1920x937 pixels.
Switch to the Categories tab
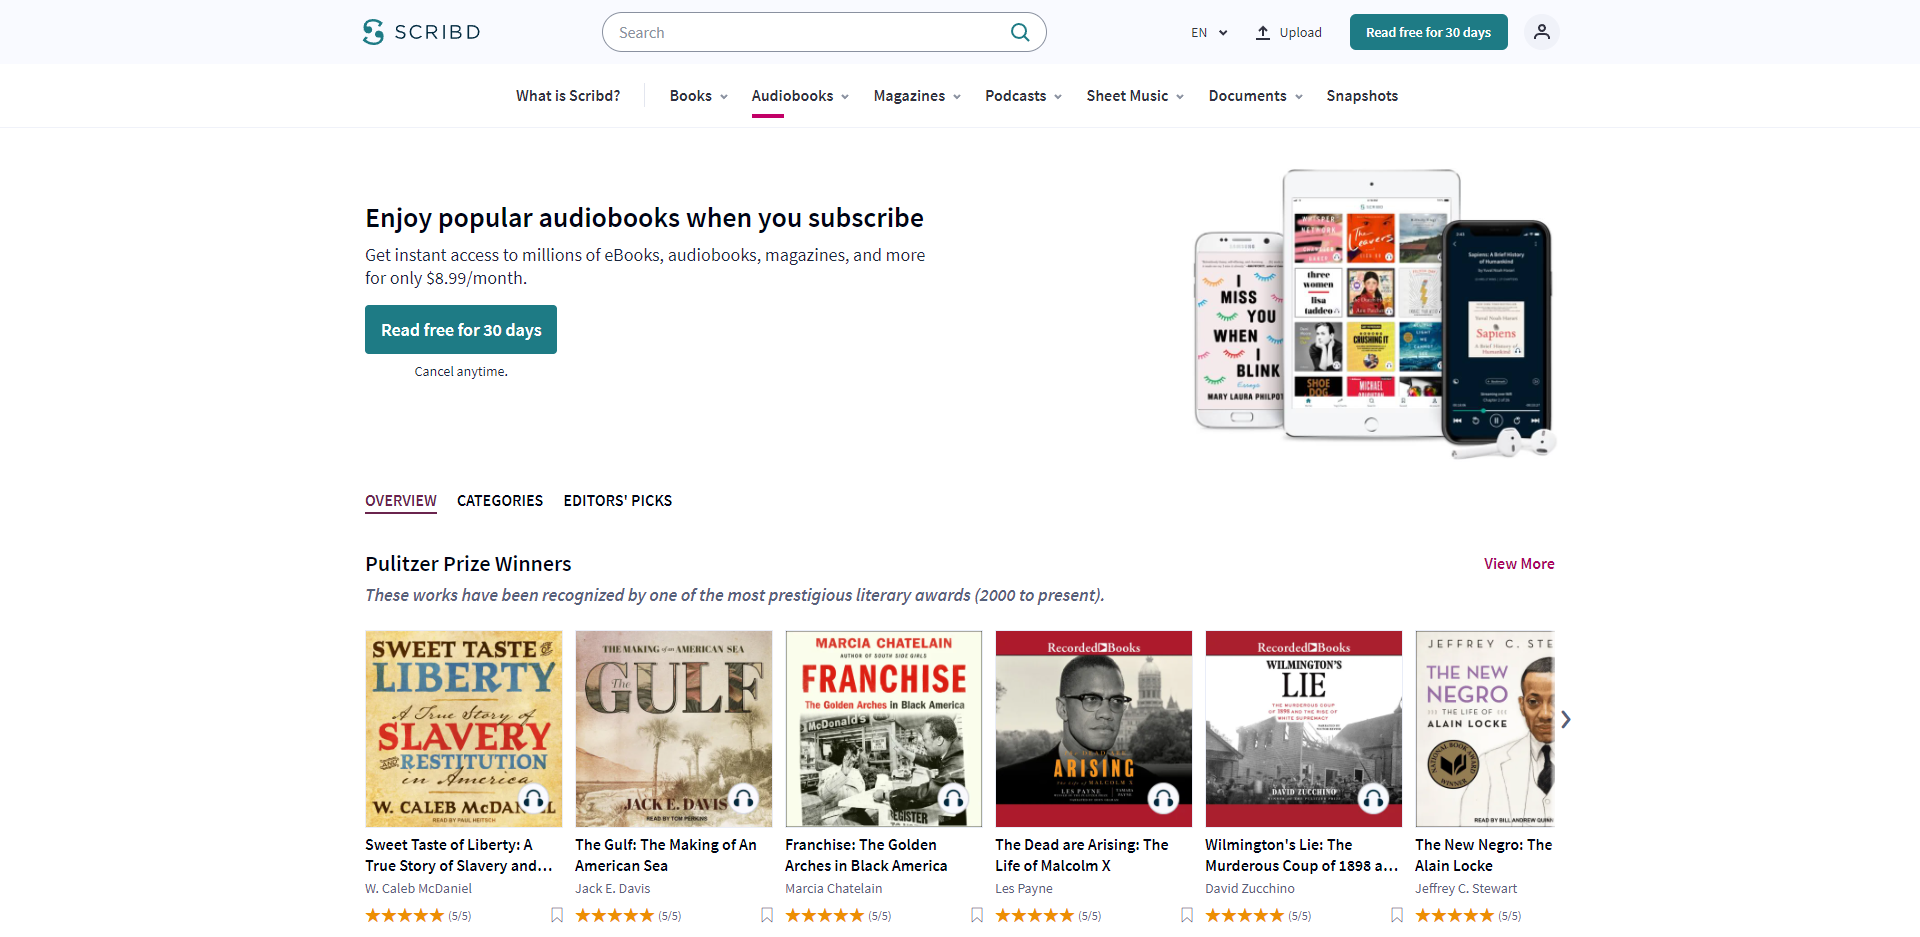[x=500, y=500]
